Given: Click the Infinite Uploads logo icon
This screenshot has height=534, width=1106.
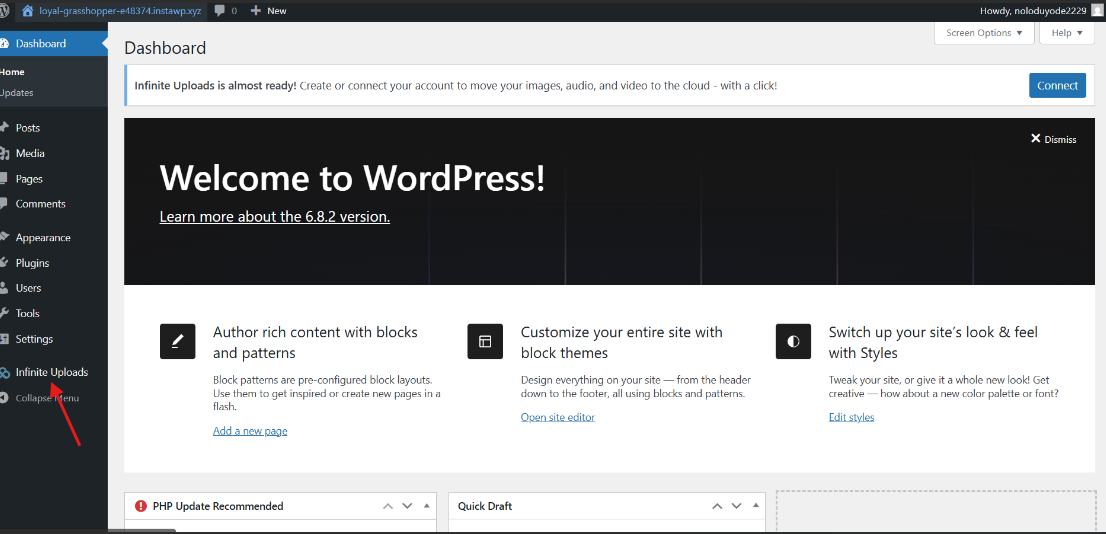Looking at the screenshot, I should click(4, 372).
